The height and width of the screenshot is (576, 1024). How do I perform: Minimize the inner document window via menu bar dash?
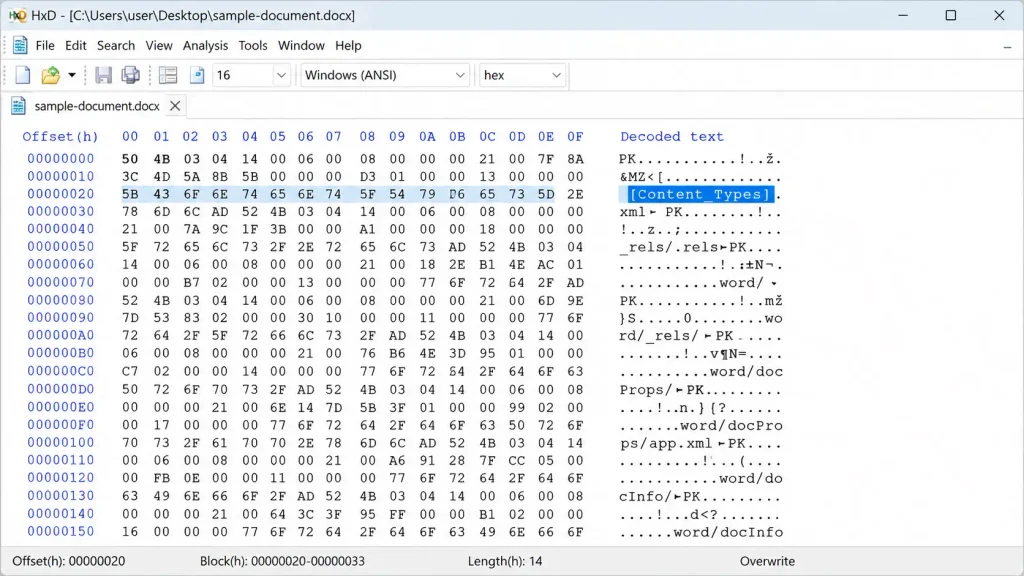(1007, 46)
